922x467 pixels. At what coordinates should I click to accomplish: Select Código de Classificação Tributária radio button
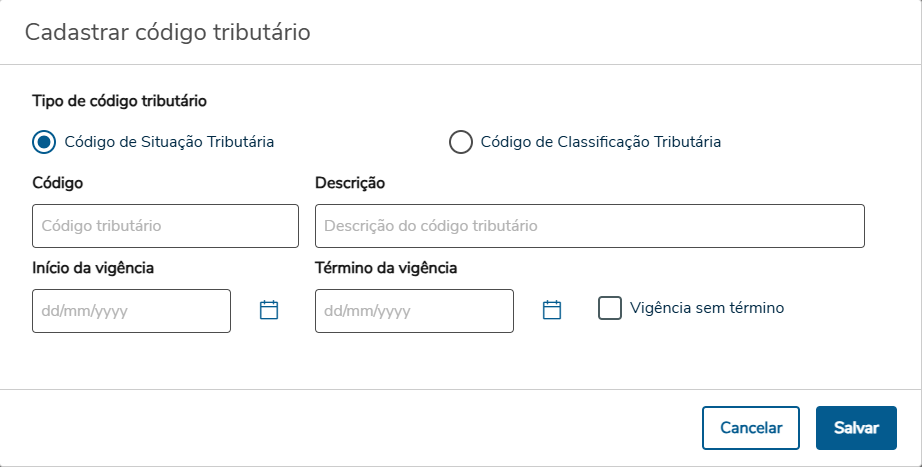pyautogui.click(x=460, y=142)
